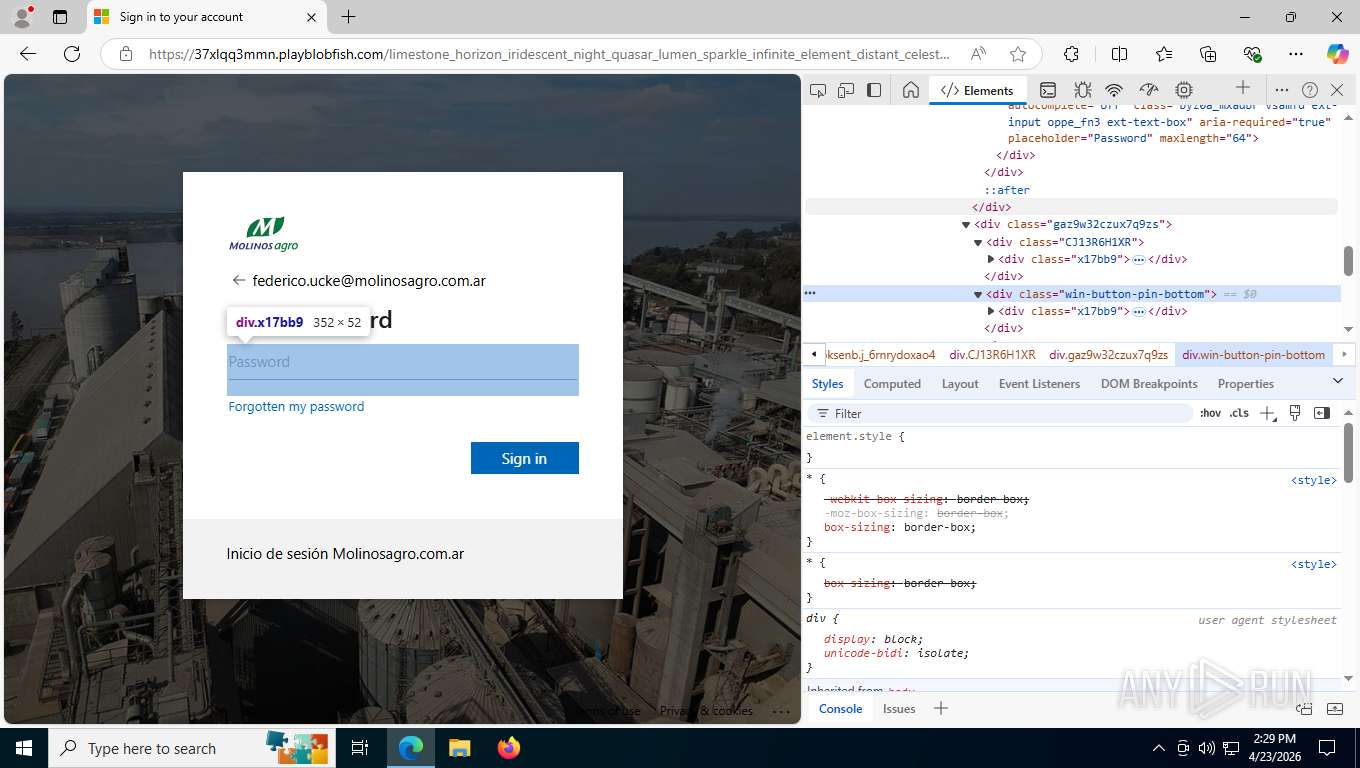Screen dimensions: 1360x768
Task: Switch to the Layout tab
Action: (x=960, y=384)
